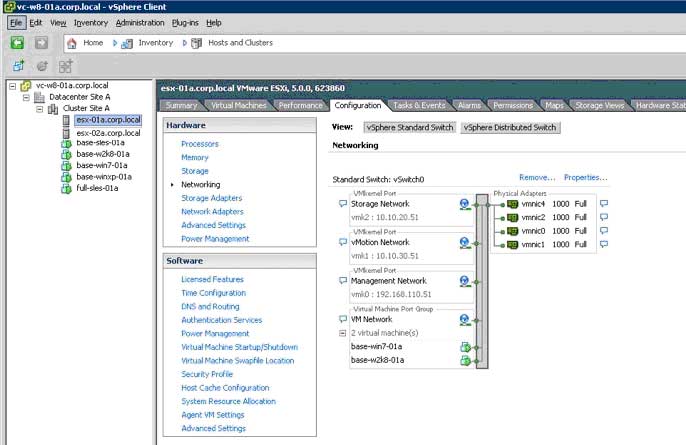Image resolution: width=686 pixels, height=445 pixels.
Task: Switch to the Summary tab
Action: (181, 105)
